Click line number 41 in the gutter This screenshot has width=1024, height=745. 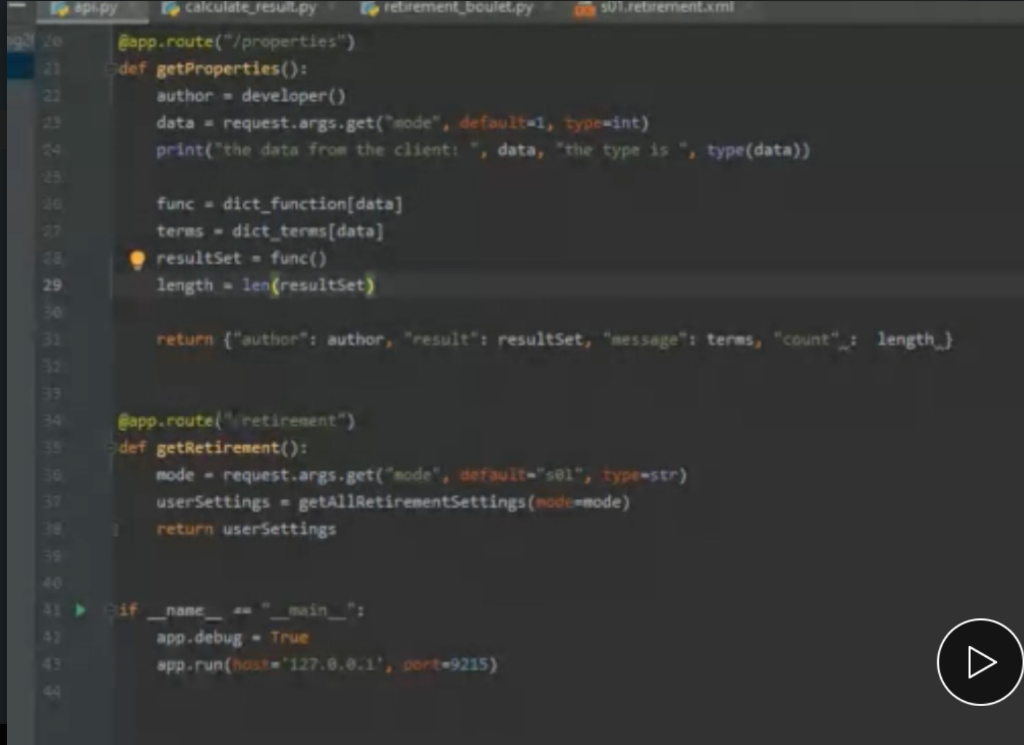(x=52, y=610)
